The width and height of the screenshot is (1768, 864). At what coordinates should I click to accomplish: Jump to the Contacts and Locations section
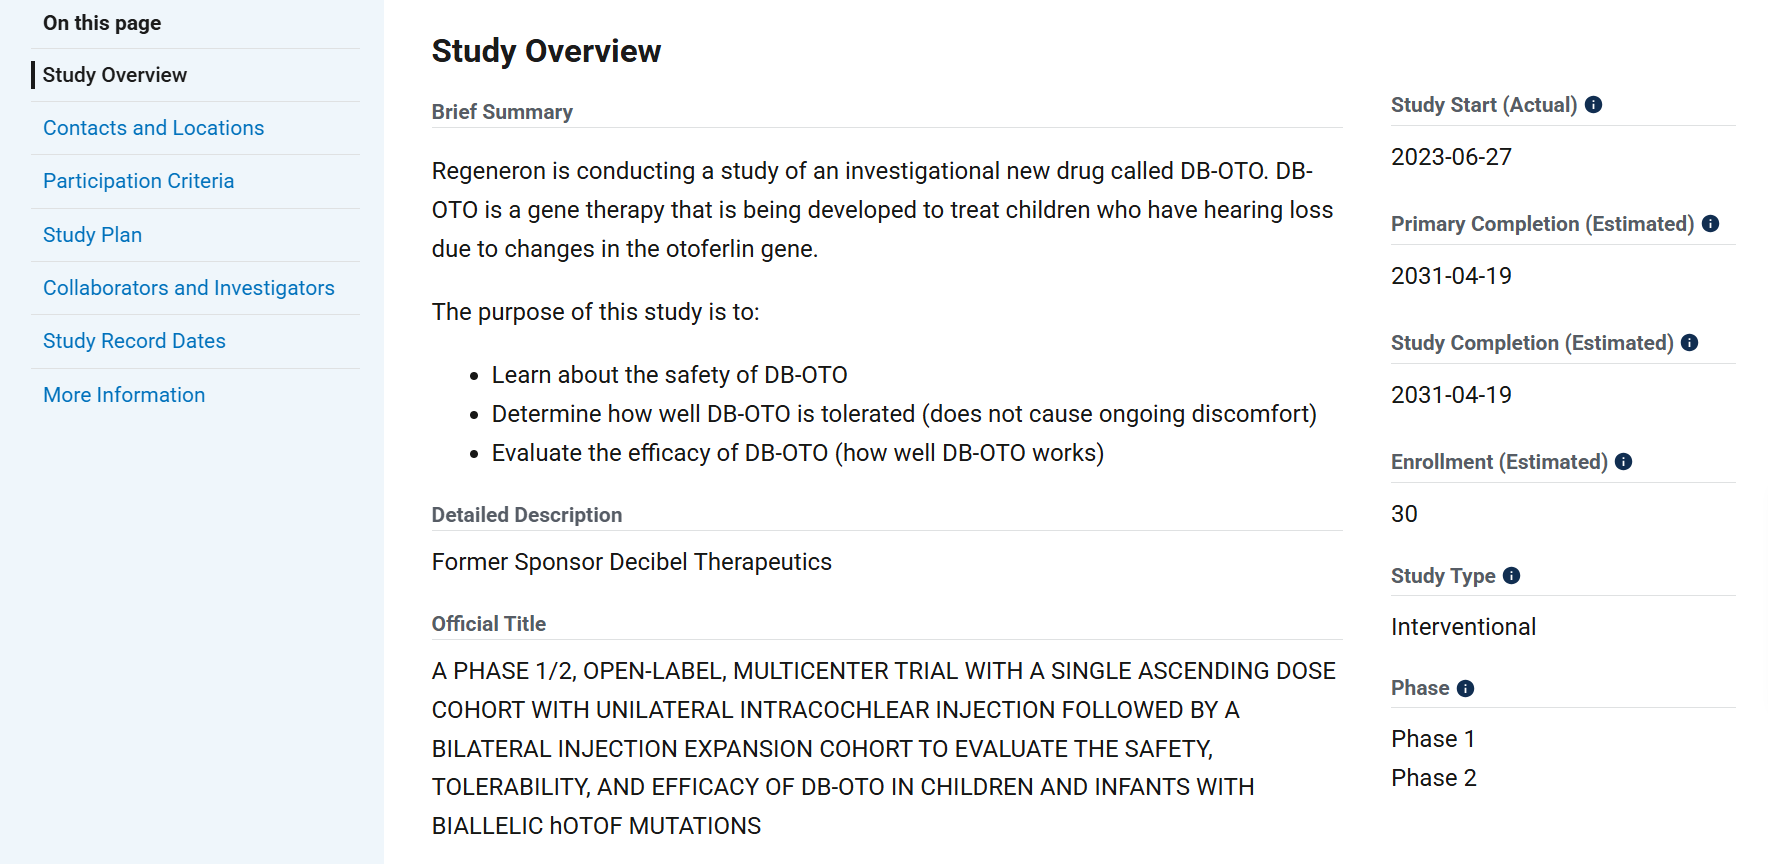pyautogui.click(x=153, y=128)
